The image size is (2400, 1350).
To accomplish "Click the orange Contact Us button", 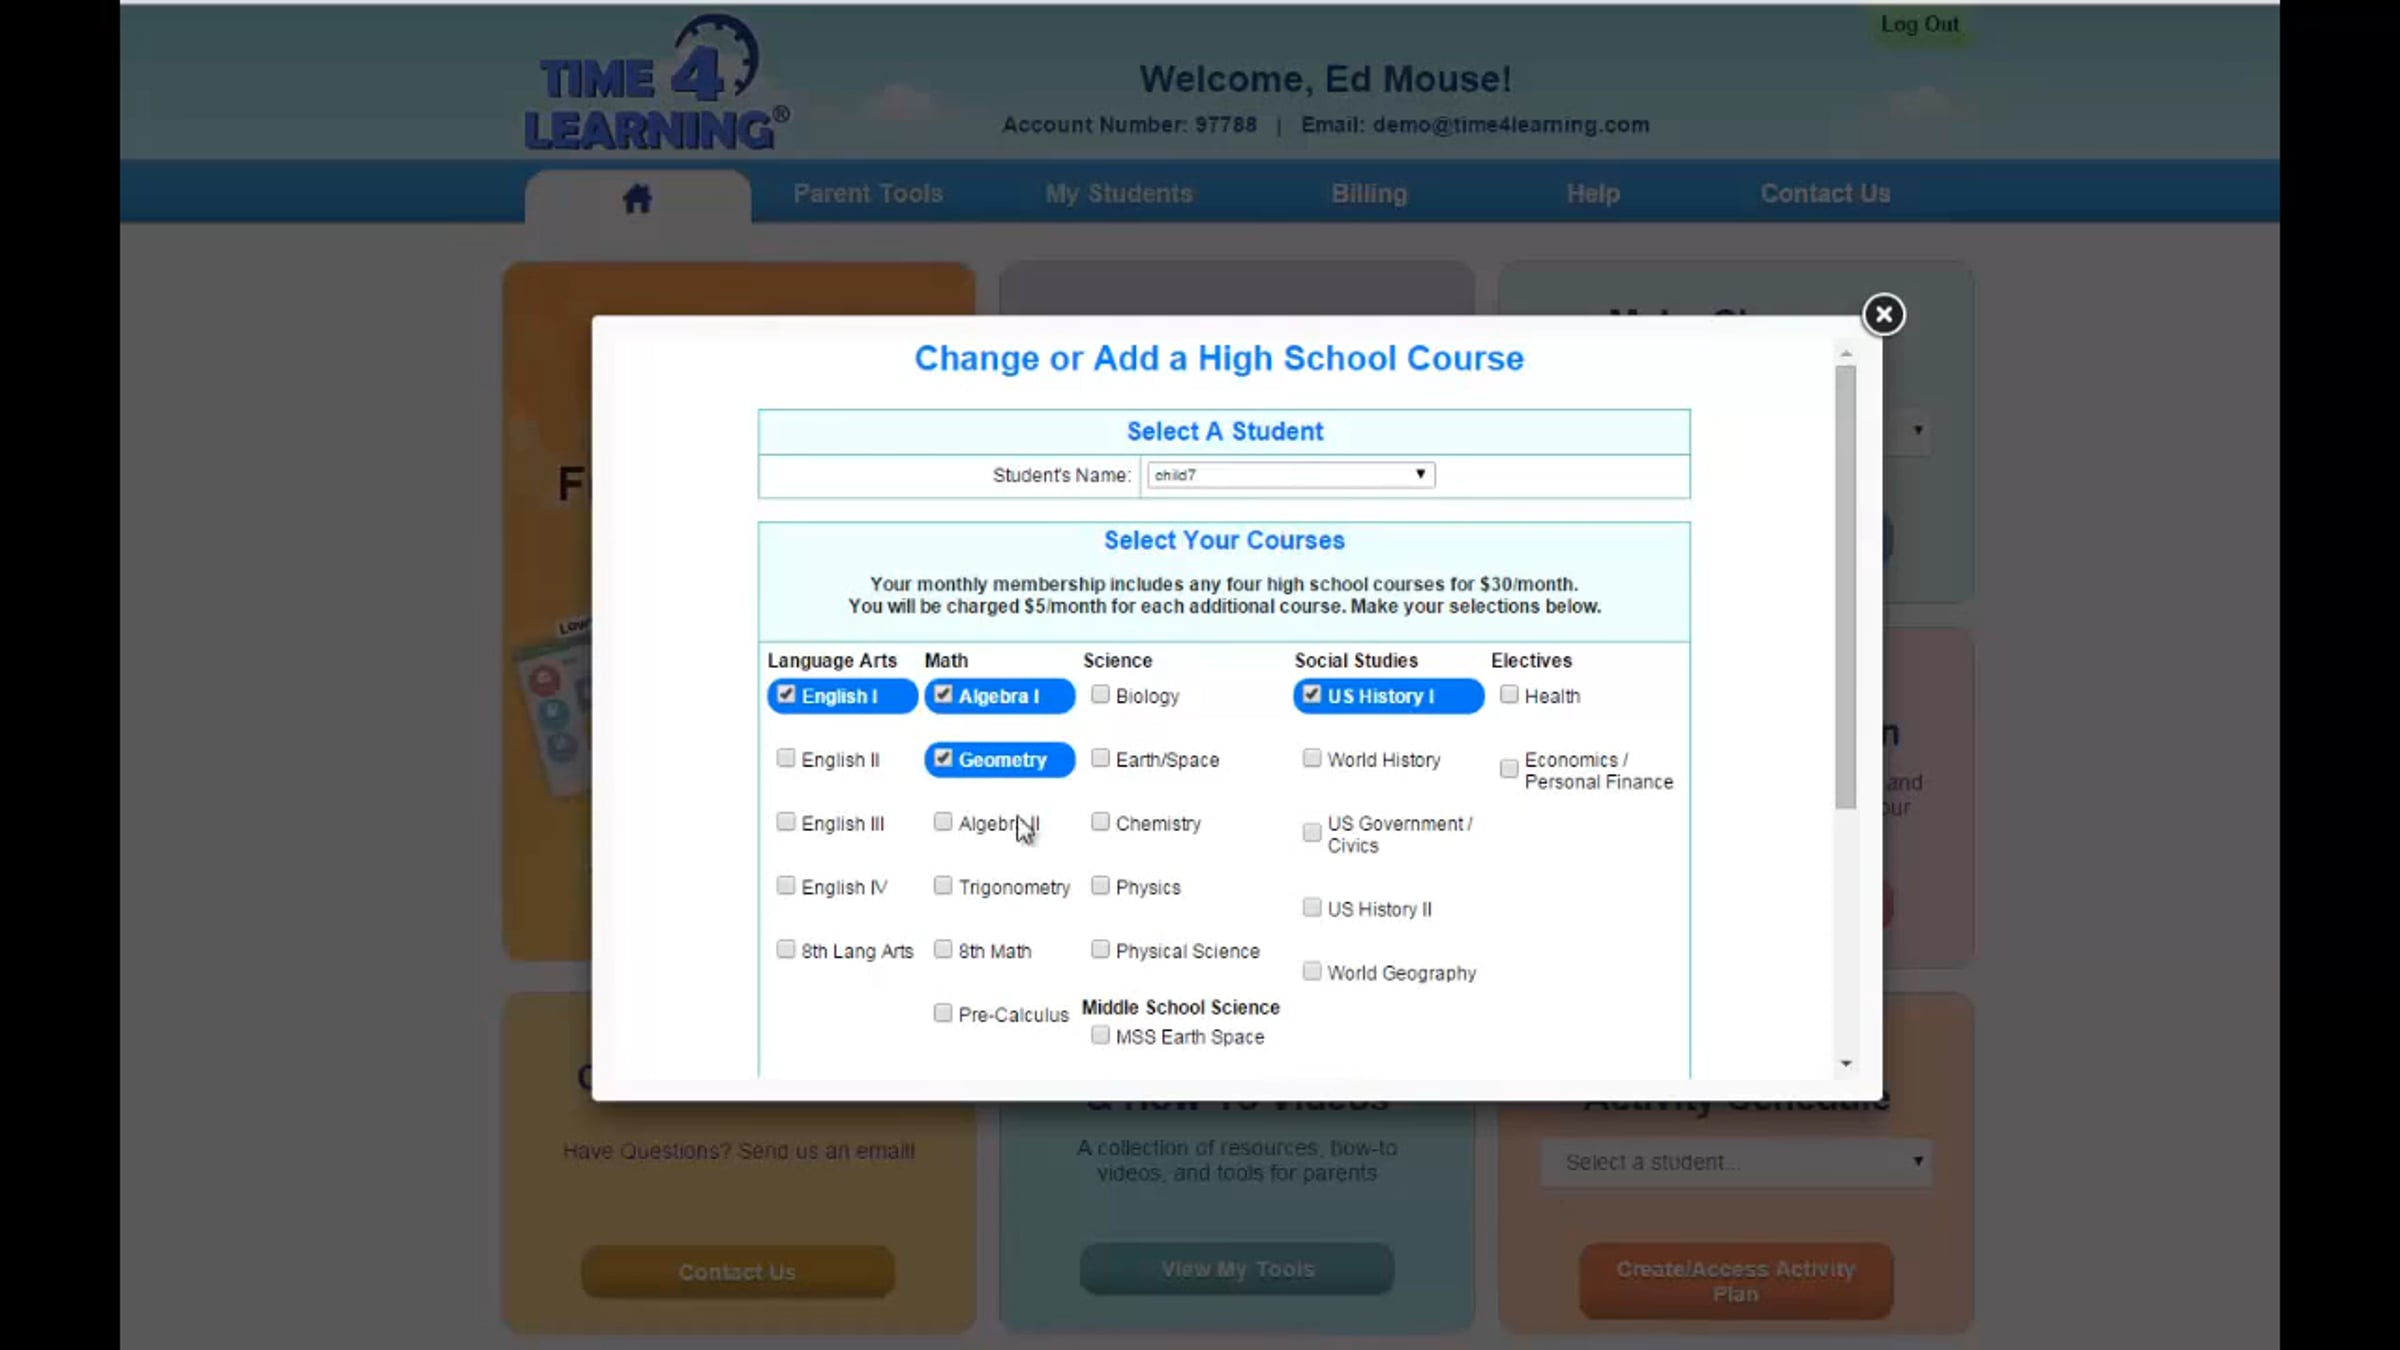I will coord(737,1271).
